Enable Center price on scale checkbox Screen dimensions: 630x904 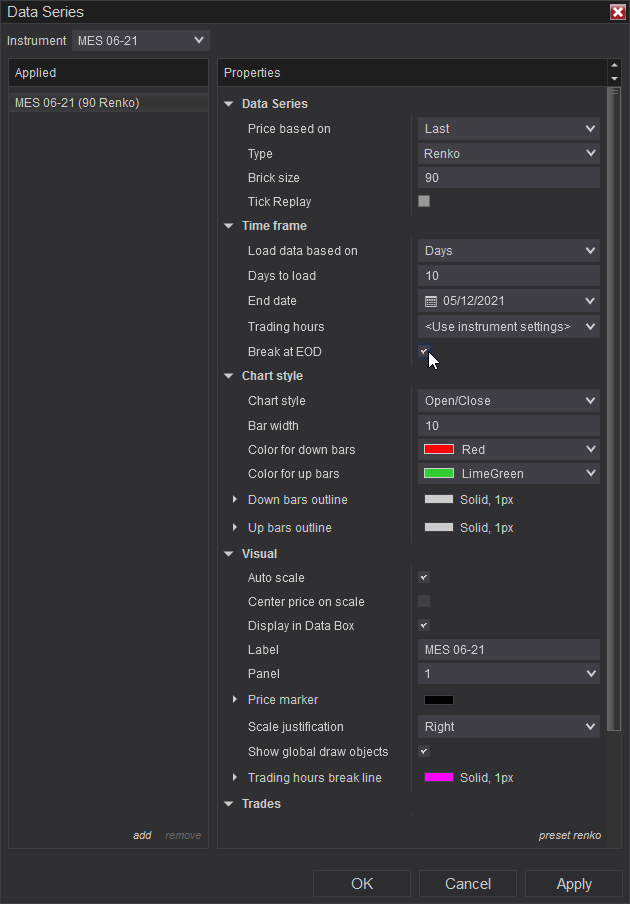tap(424, 602)
